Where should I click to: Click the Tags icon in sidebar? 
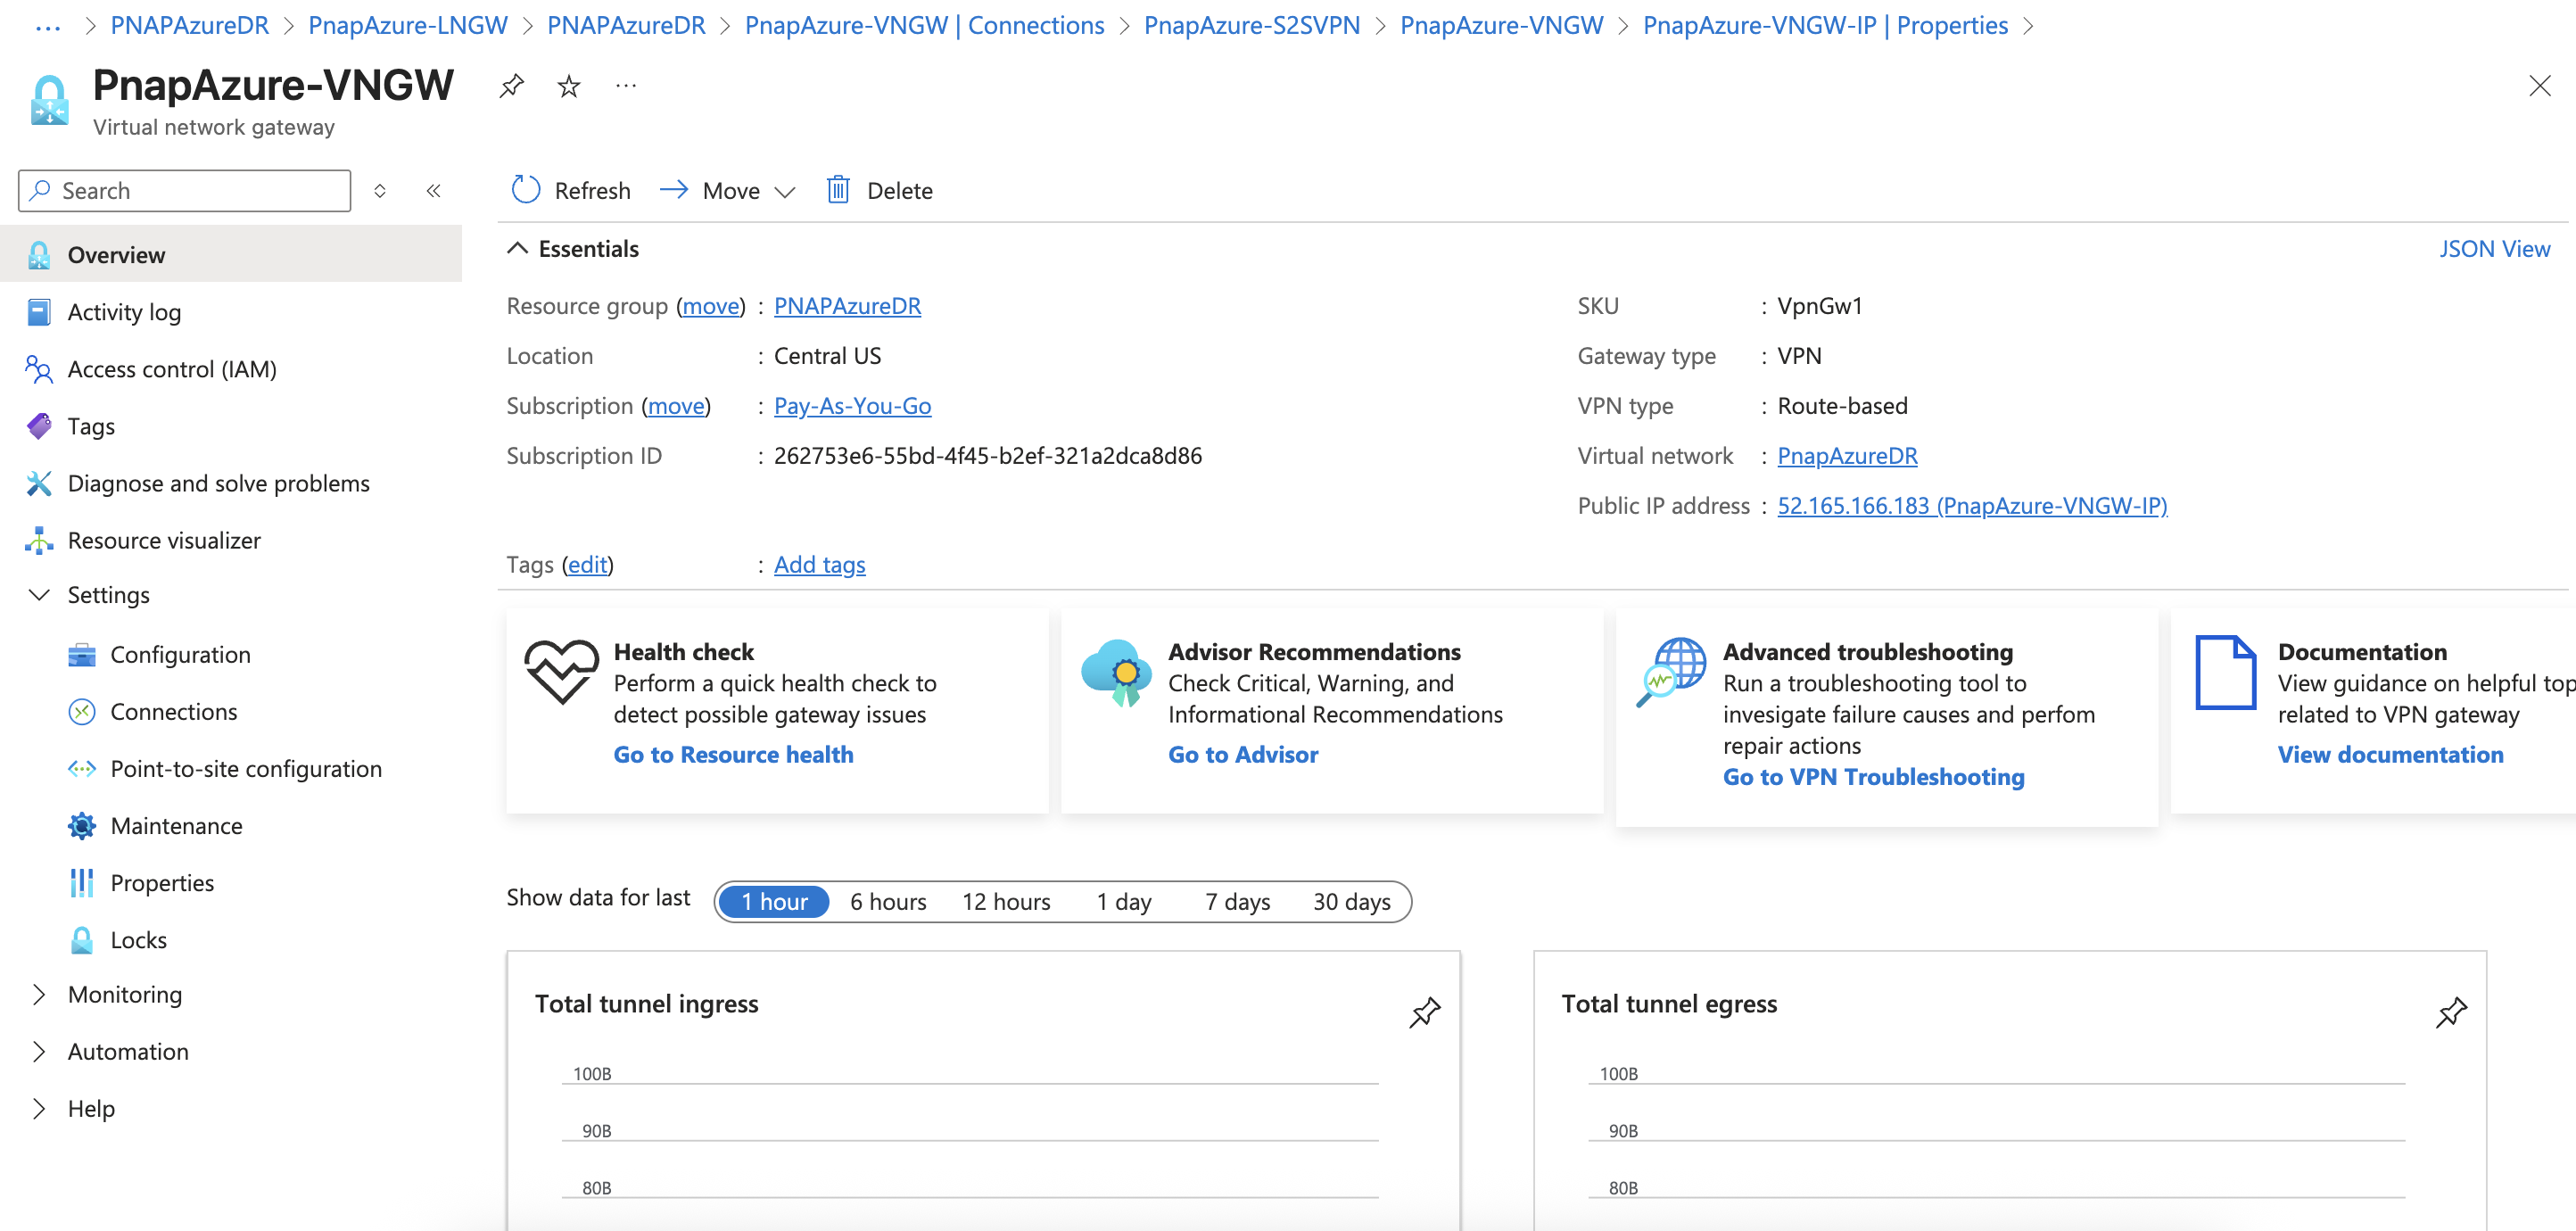point(39,426)
